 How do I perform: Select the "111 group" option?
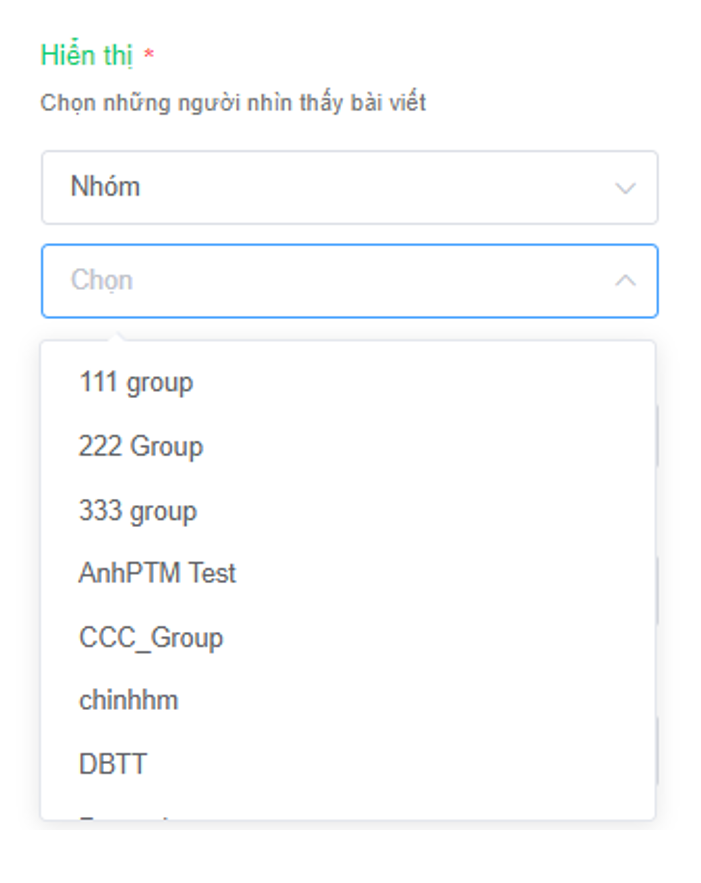click(136, 383)
